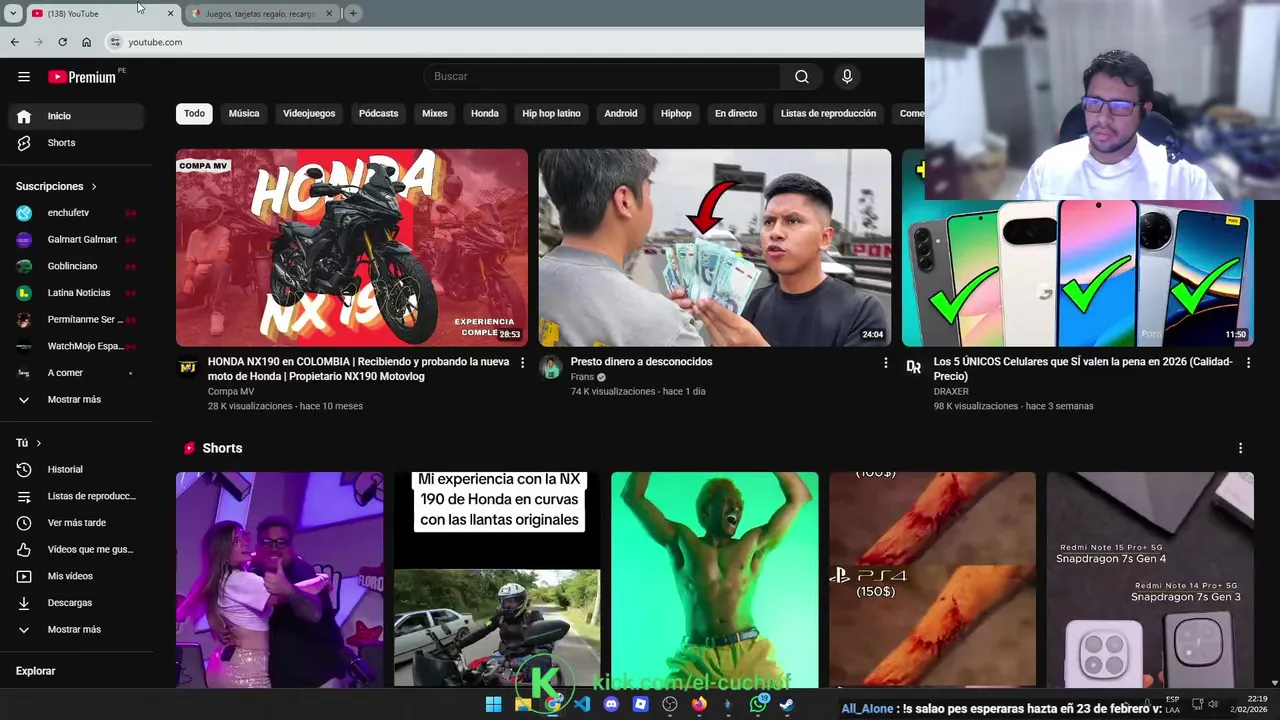Select the Pódcasts filter chip
Viewport: 1280px width, 720px height.
378,114
